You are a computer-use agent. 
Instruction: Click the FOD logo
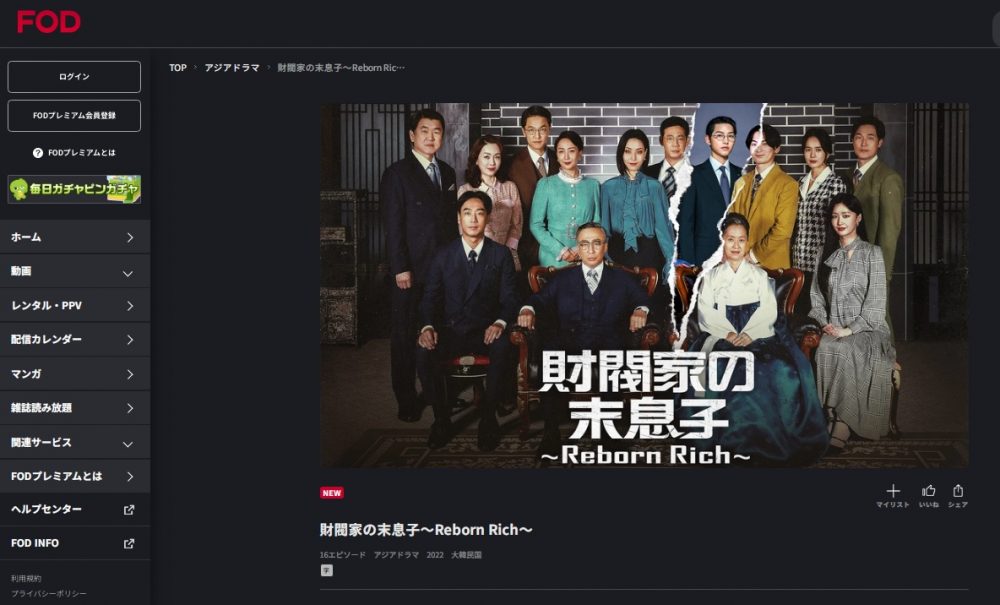(x=48, y=22)
